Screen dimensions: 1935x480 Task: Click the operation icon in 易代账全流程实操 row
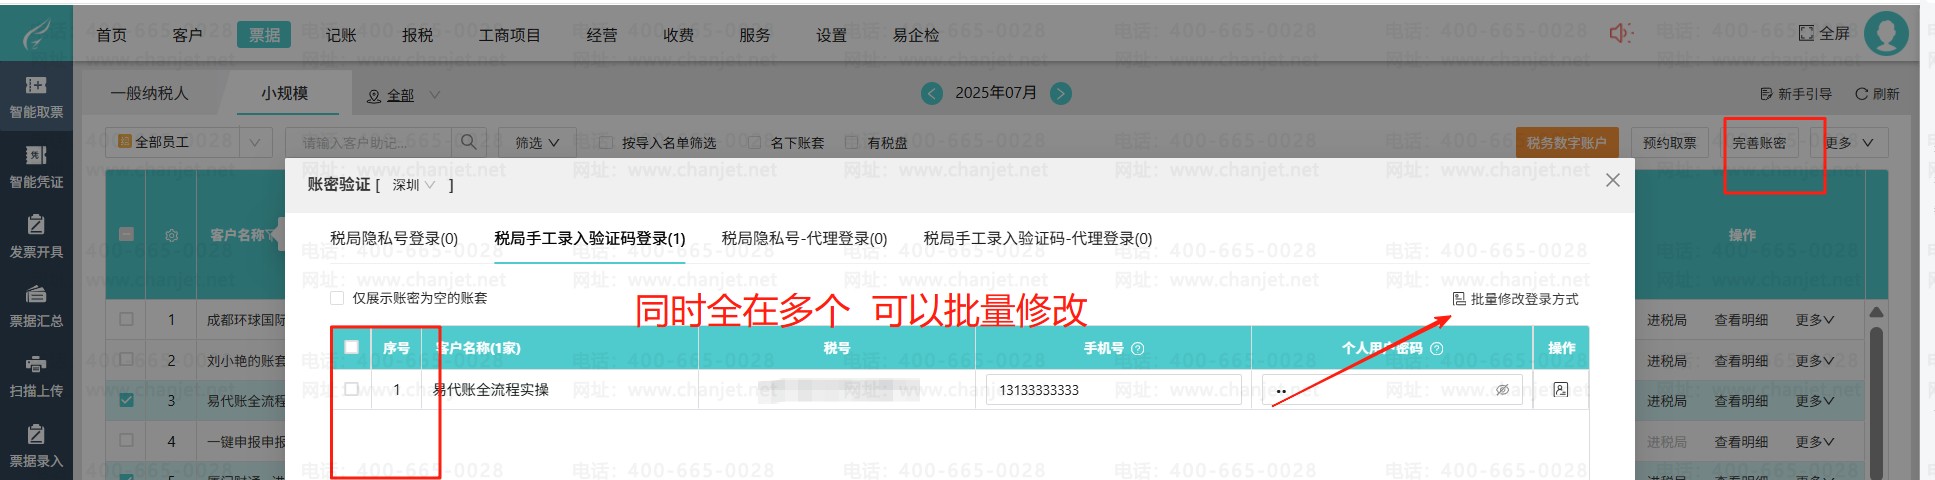(x=1561, y=389)
